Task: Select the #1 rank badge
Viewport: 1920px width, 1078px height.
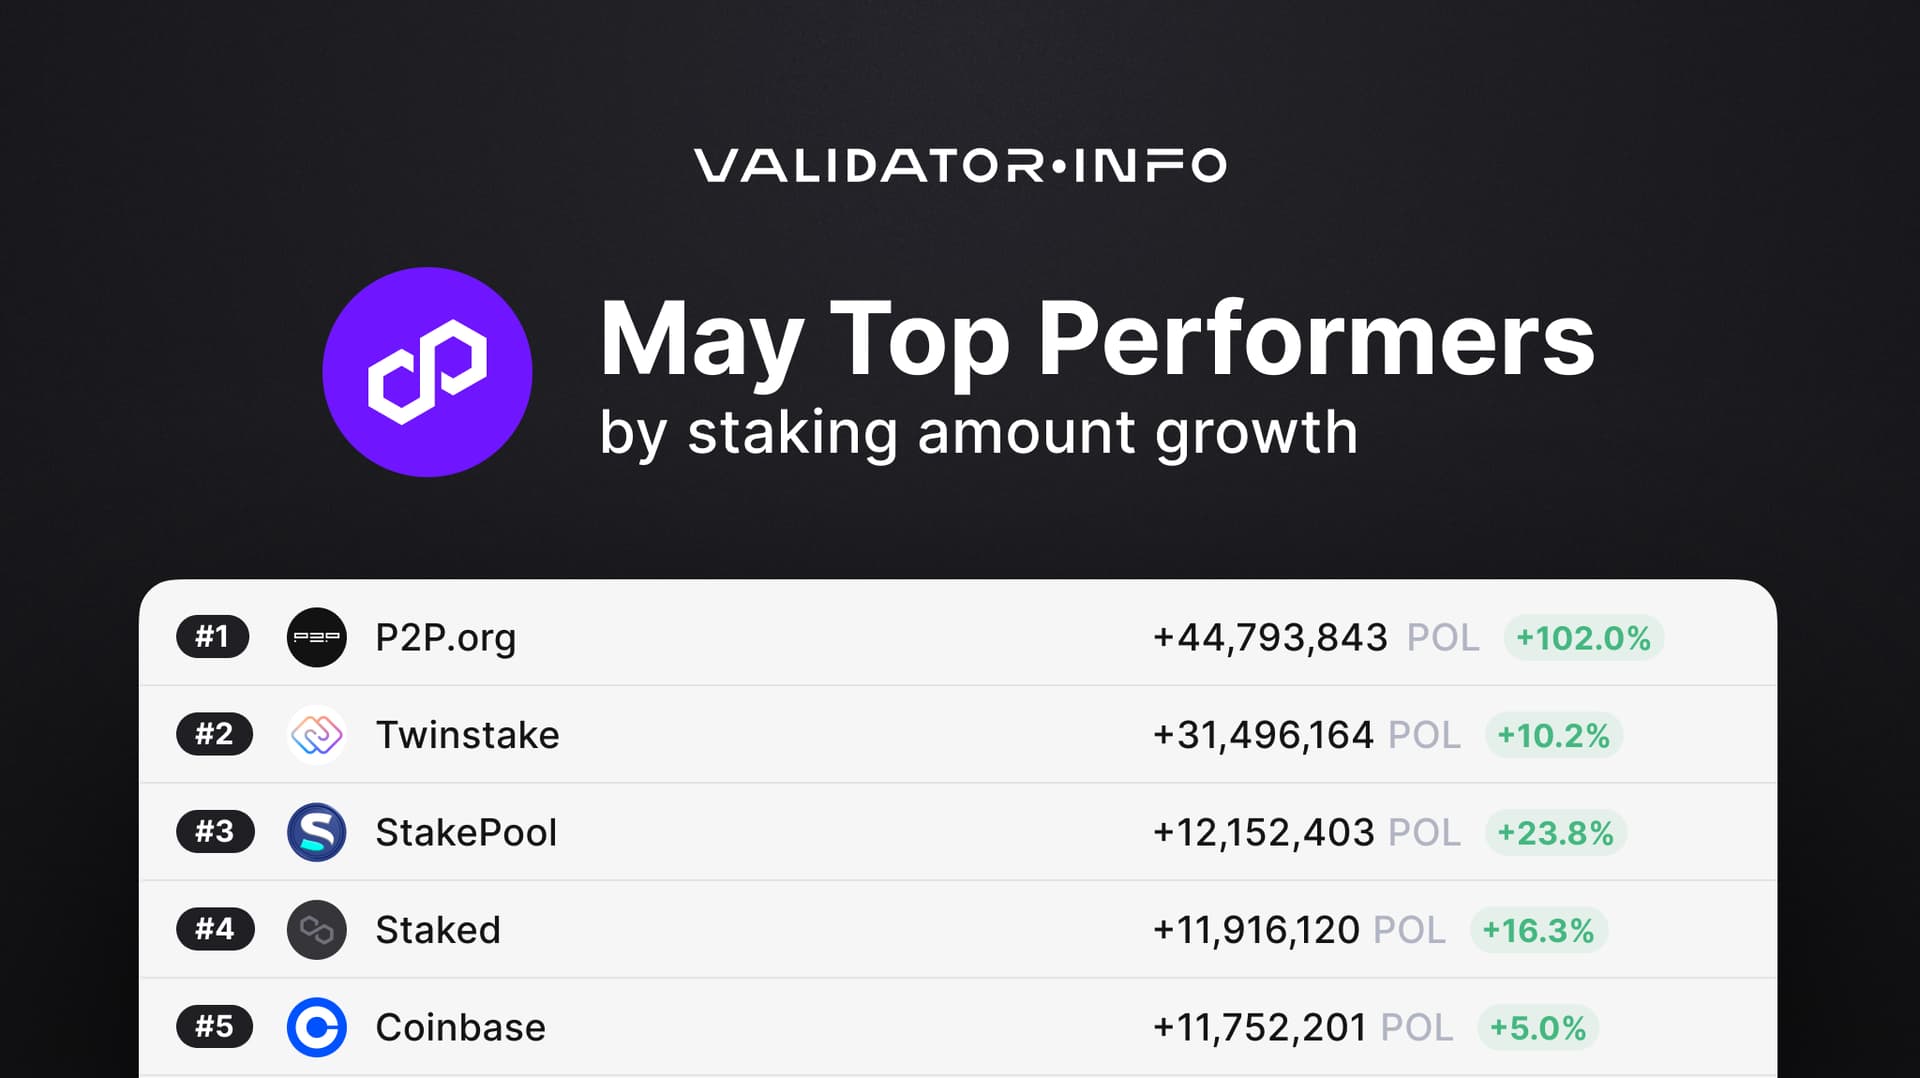Action: [213, 637]
